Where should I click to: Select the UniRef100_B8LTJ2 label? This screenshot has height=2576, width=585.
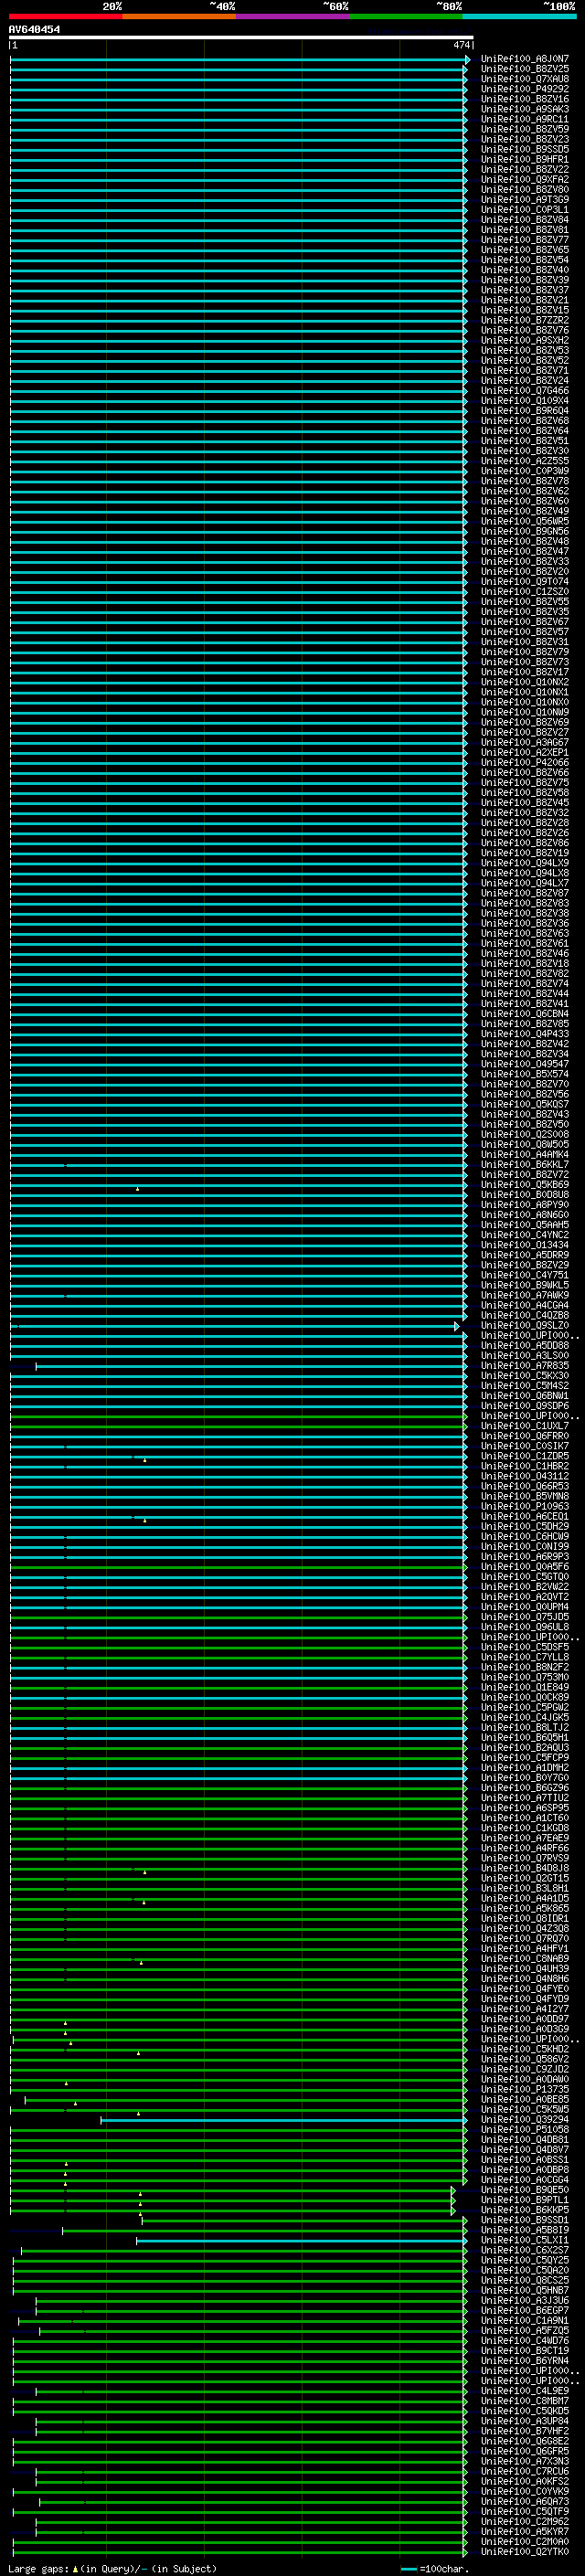[x=525, y=1727]
